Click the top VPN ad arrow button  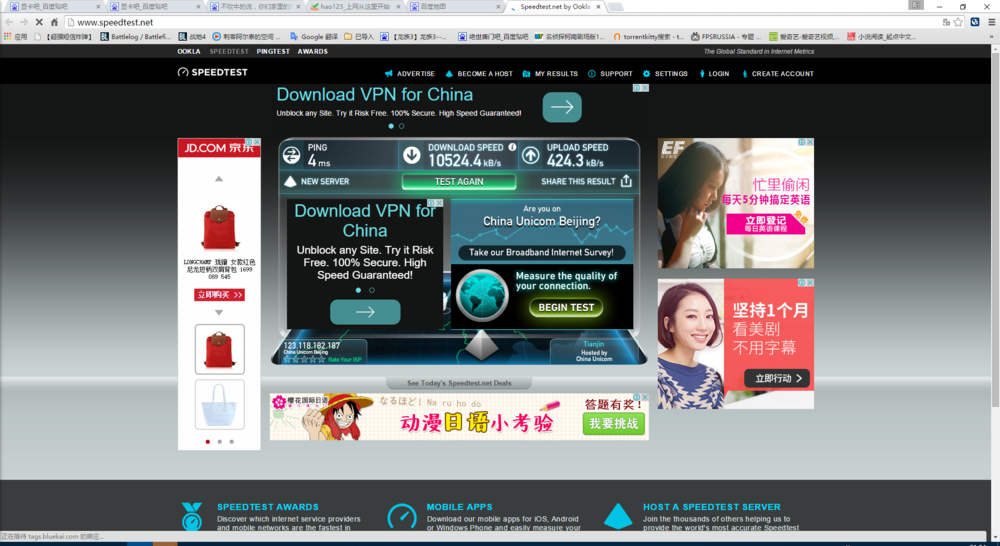[562, 107]
